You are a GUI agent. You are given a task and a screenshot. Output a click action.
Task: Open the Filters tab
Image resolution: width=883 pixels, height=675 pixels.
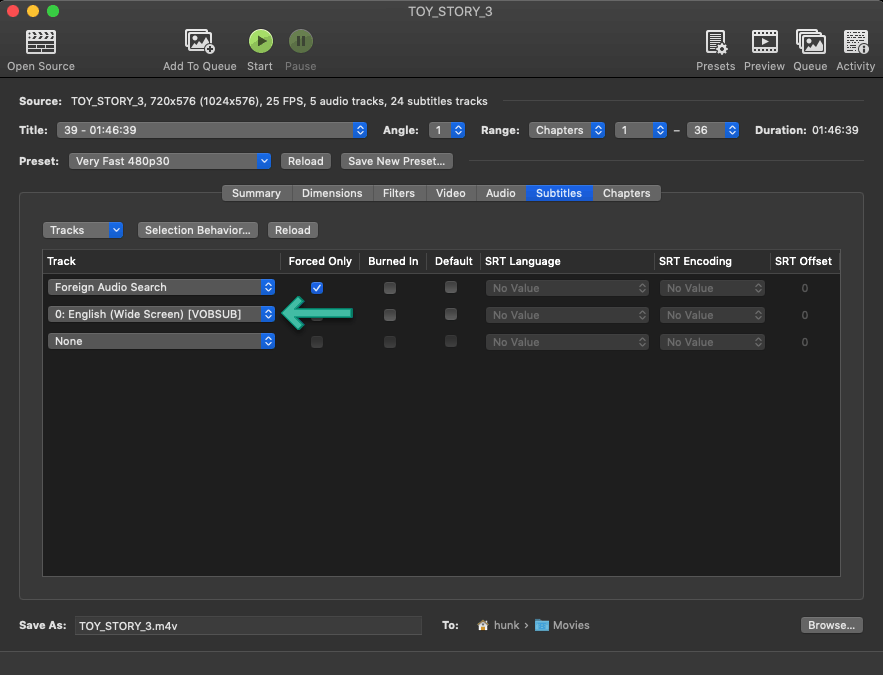[x=399, y=193]
